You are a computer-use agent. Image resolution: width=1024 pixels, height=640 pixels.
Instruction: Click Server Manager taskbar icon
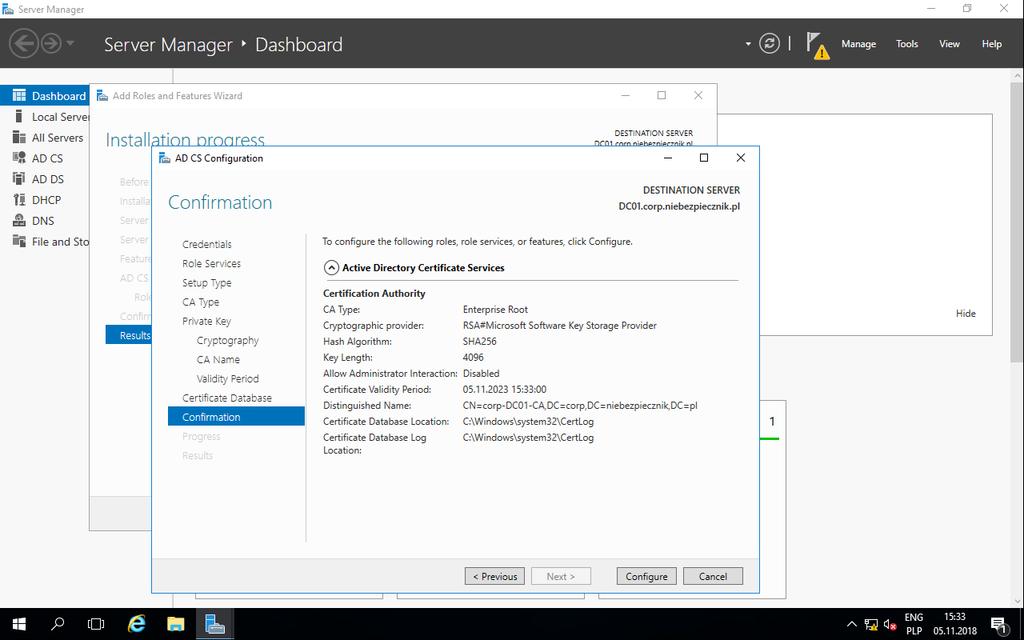pyautogui.click(x=215, y=624)
